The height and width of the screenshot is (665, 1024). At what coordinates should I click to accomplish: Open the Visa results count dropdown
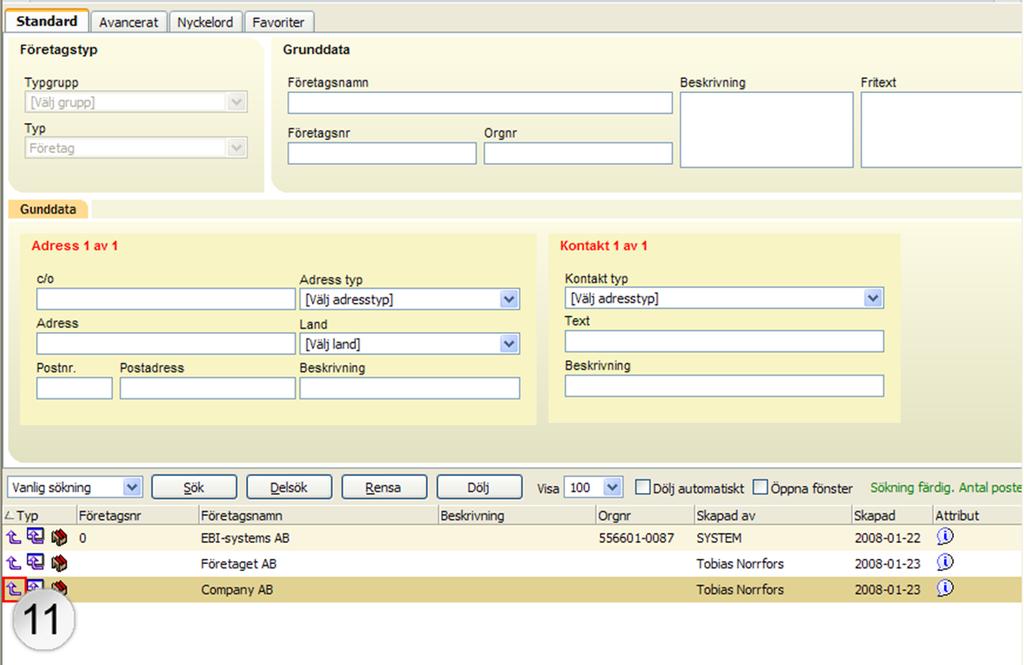pos(593,487)
